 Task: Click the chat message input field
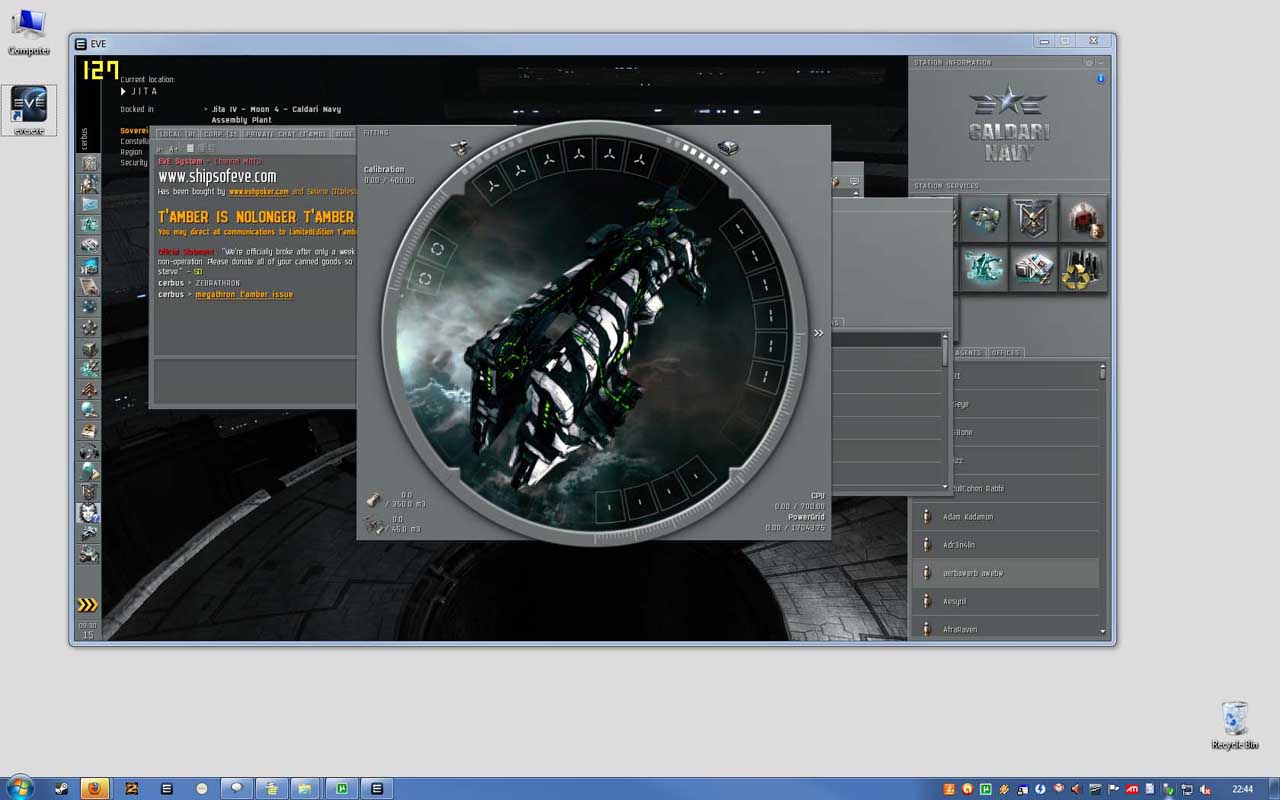253,382
